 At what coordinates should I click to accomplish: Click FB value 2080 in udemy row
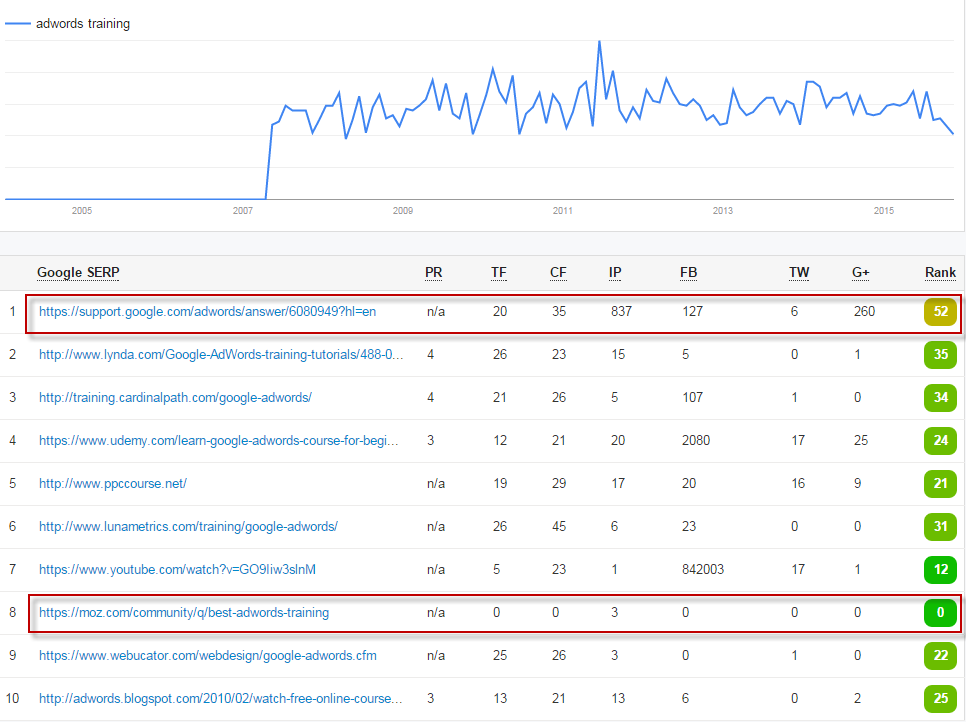(x=696, y=440)
